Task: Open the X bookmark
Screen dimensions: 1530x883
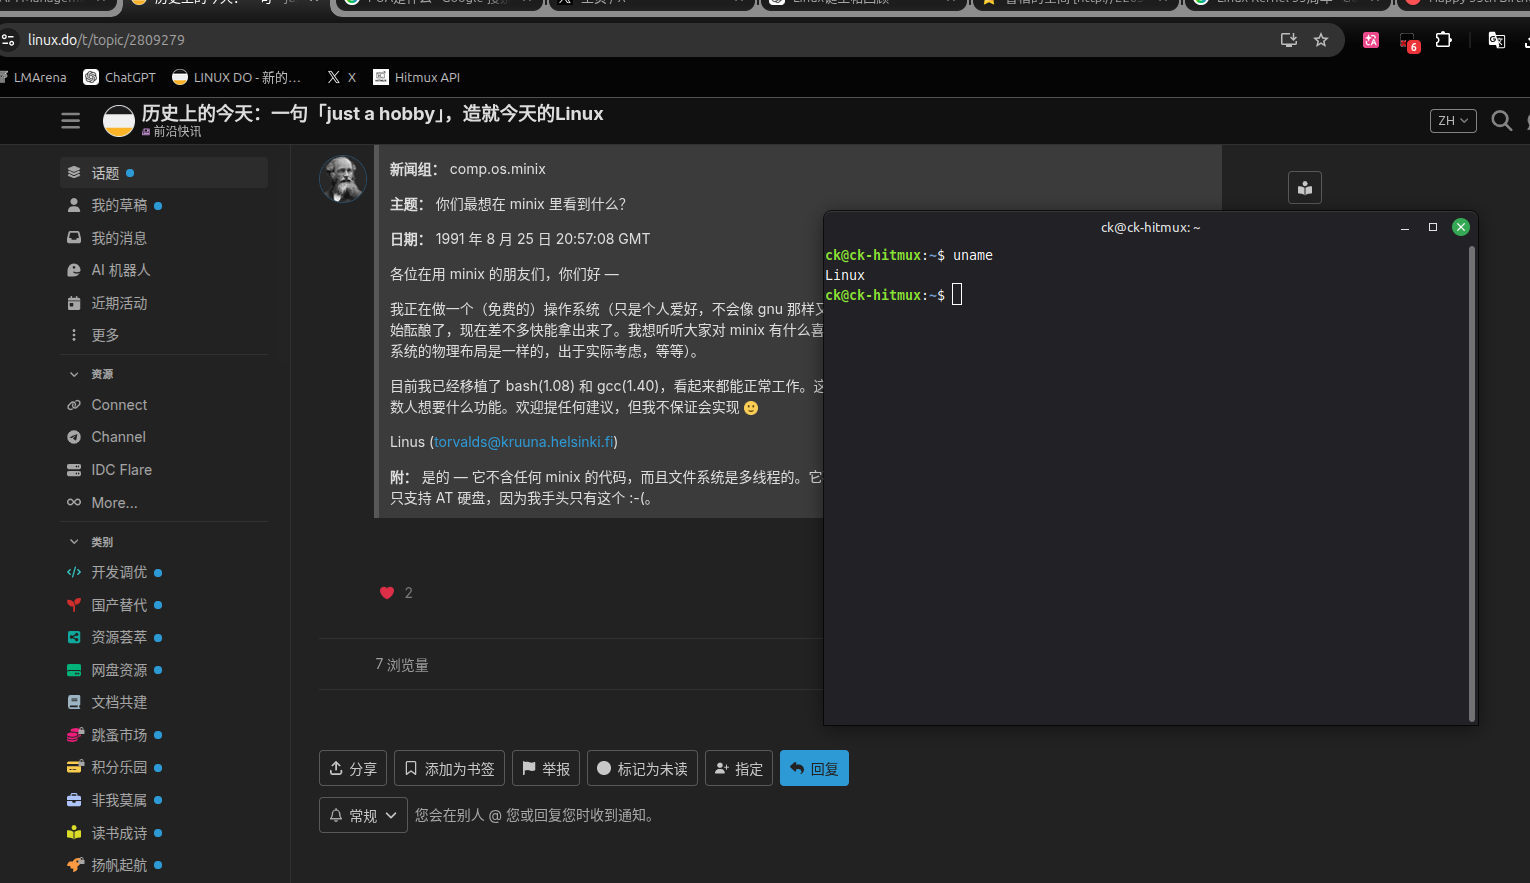Action: [341, 77]
